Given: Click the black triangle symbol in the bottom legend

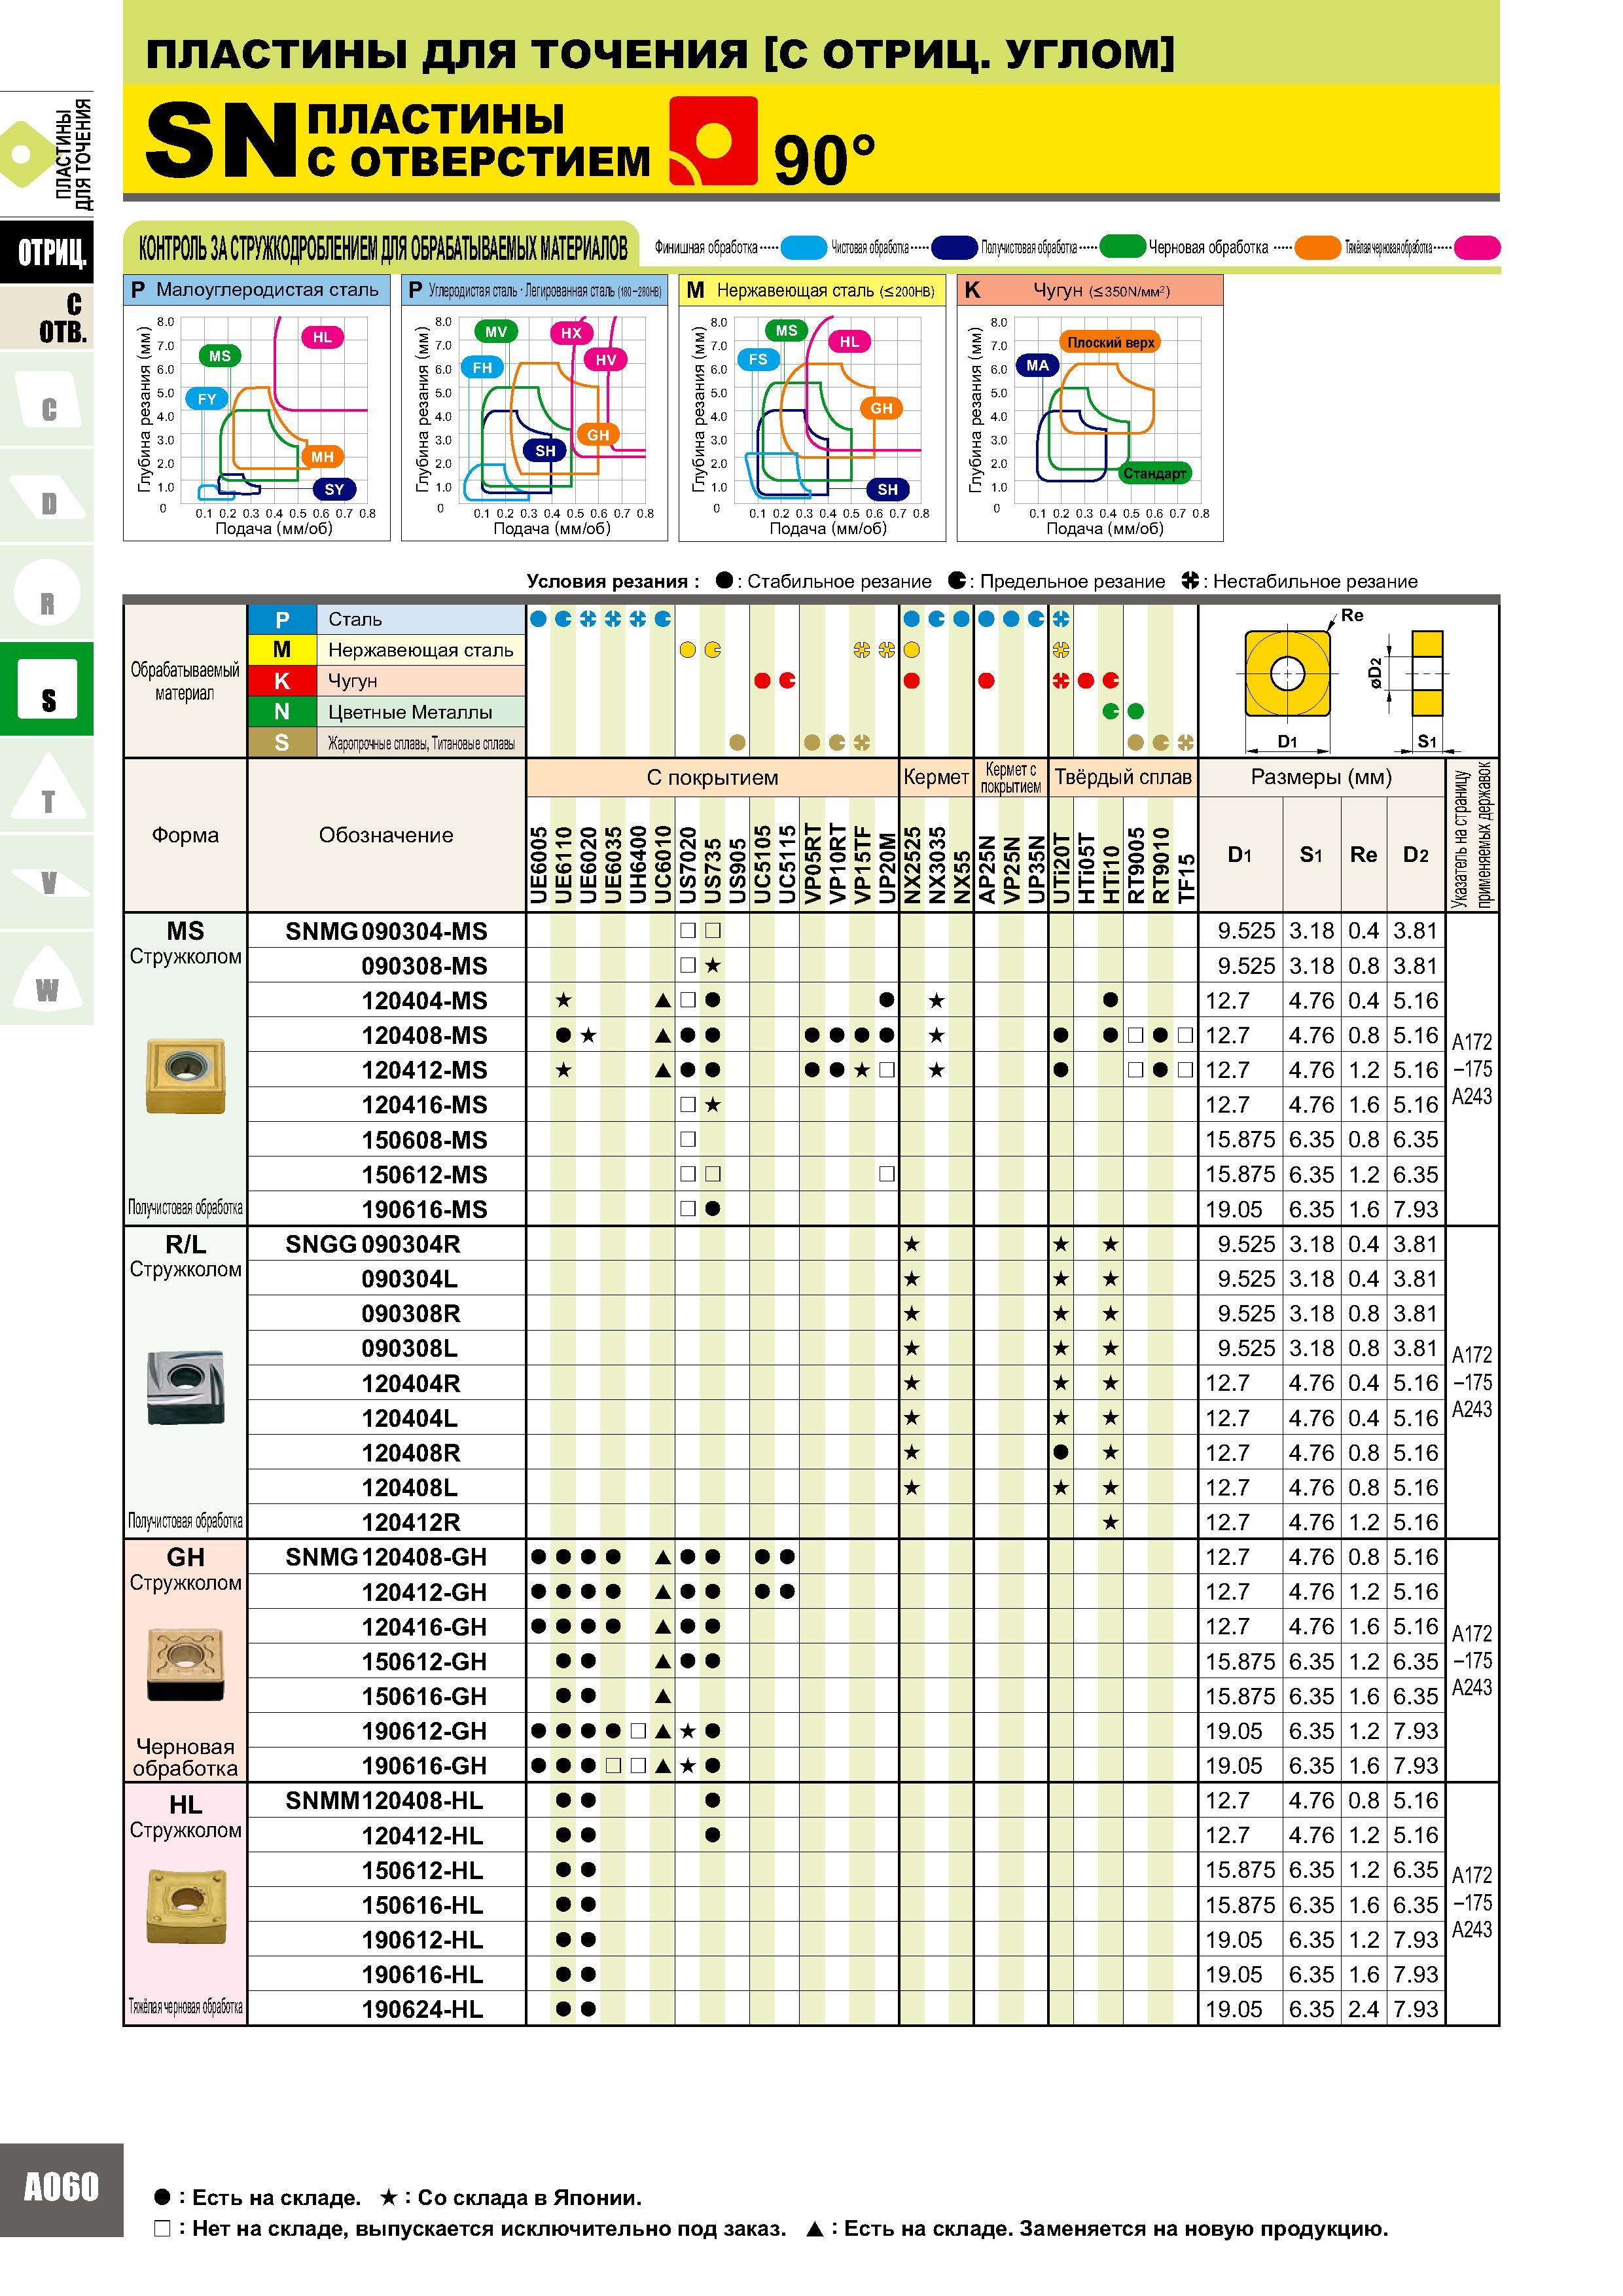Looking at the screenshot, I should coord(815,2229).
